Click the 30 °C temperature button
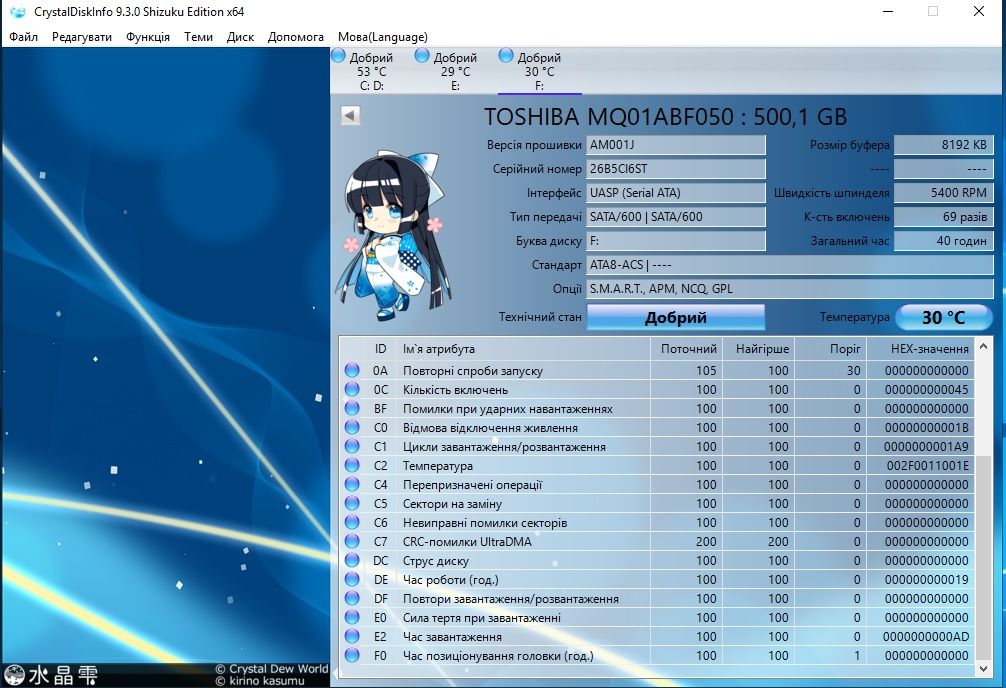This screenshot has width=1006, height=688. point(943,317)
